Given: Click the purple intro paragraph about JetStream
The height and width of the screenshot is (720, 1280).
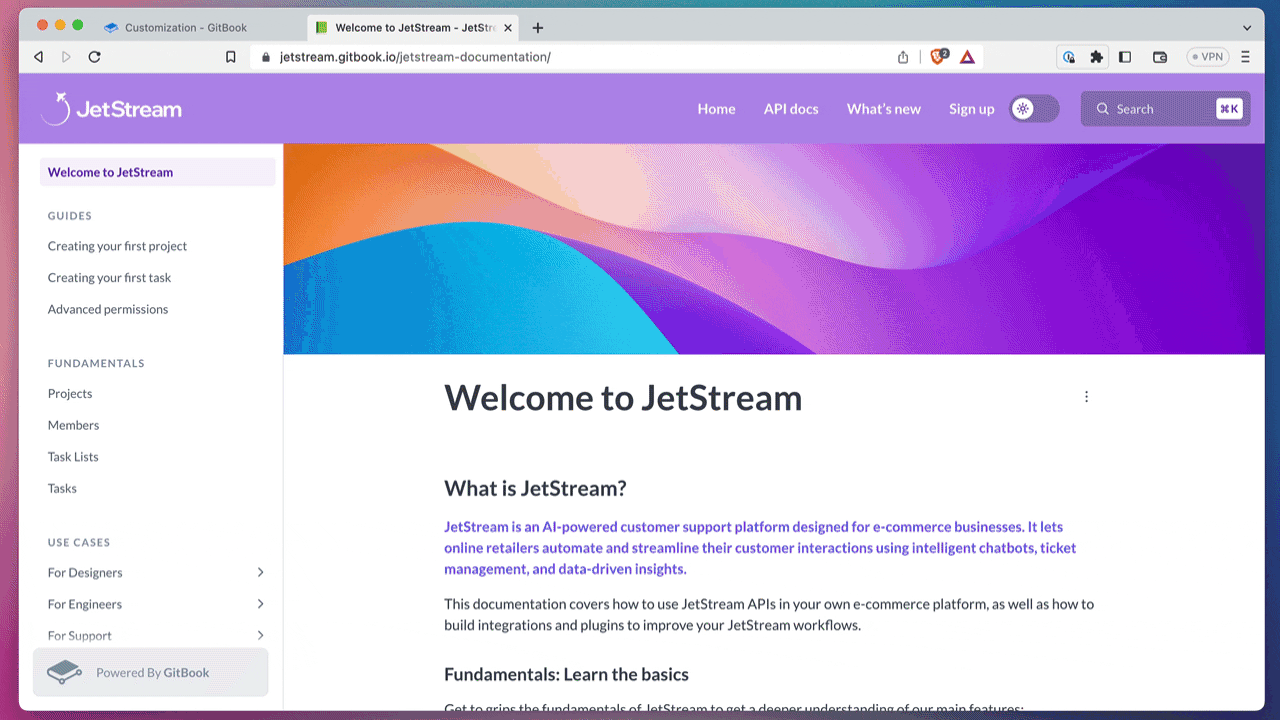Looking at the screenshot, I should 760,548.
